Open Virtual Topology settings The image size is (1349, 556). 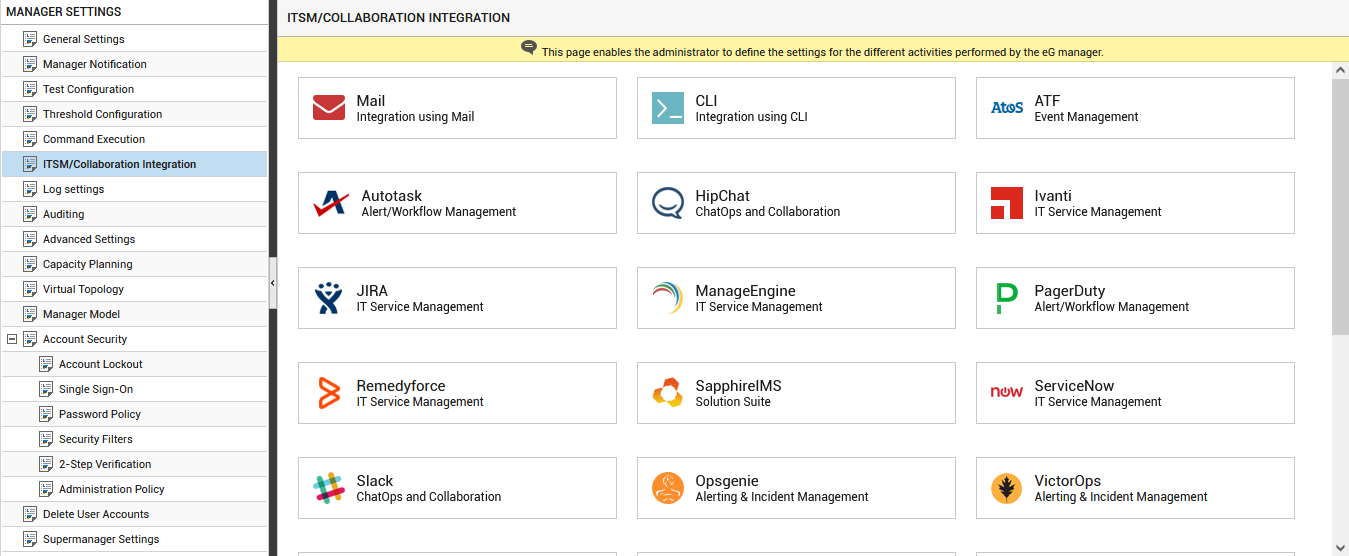pyautogui.click(x=84, y=289)
